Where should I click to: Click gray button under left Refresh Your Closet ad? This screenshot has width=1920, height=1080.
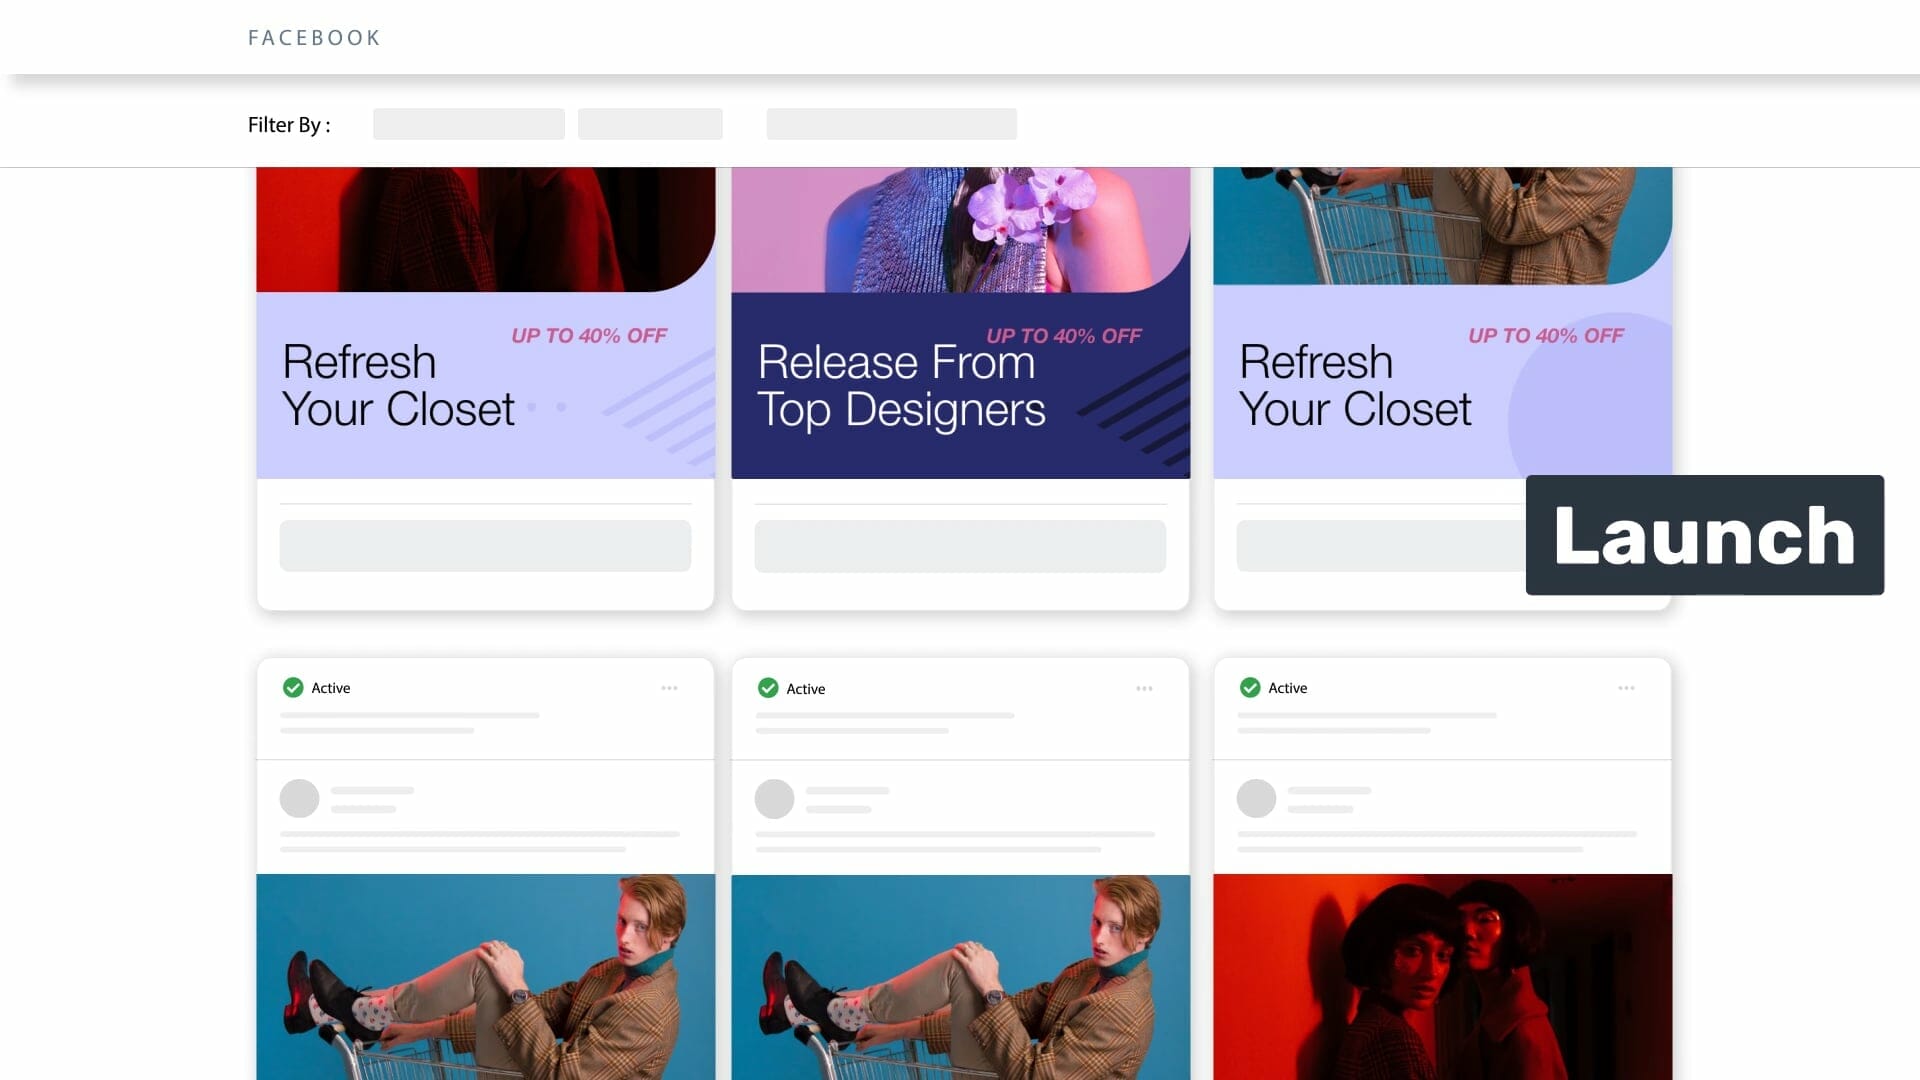click(485, 546)
